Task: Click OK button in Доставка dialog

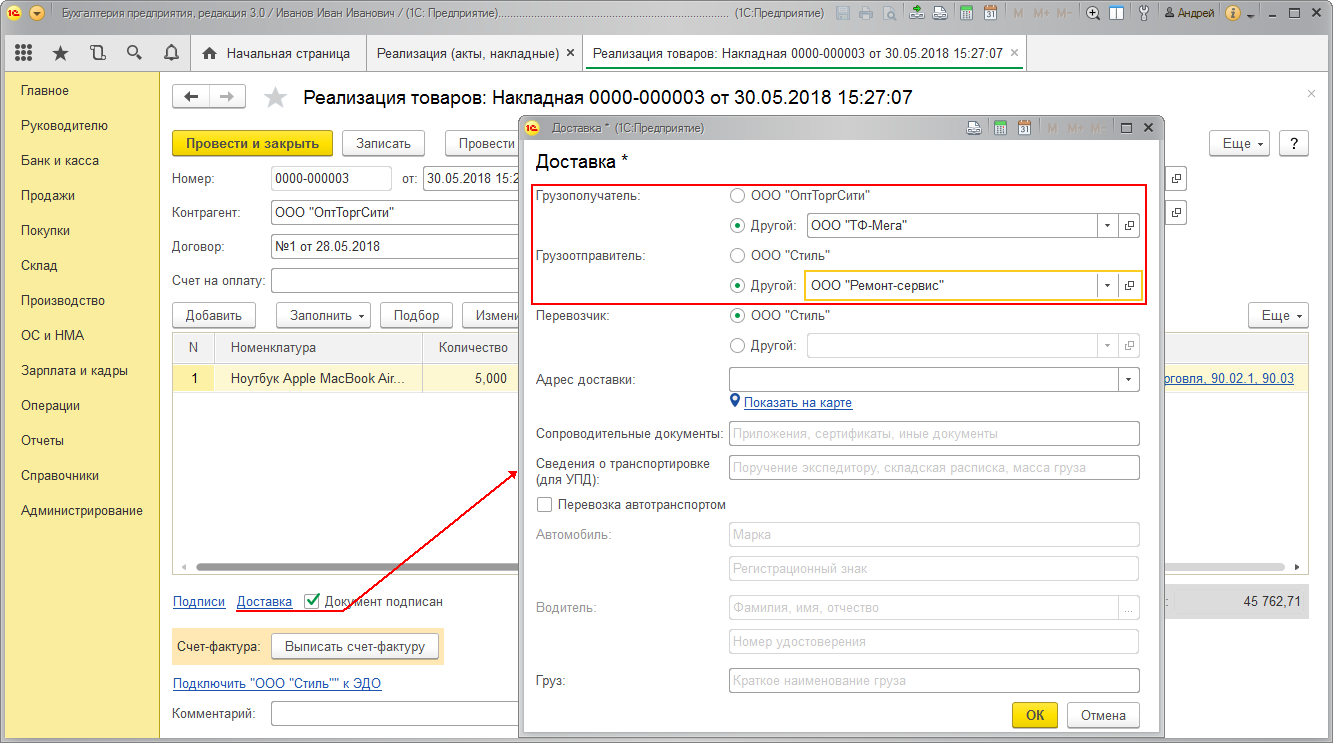Action: click(x=1034, y=715)
